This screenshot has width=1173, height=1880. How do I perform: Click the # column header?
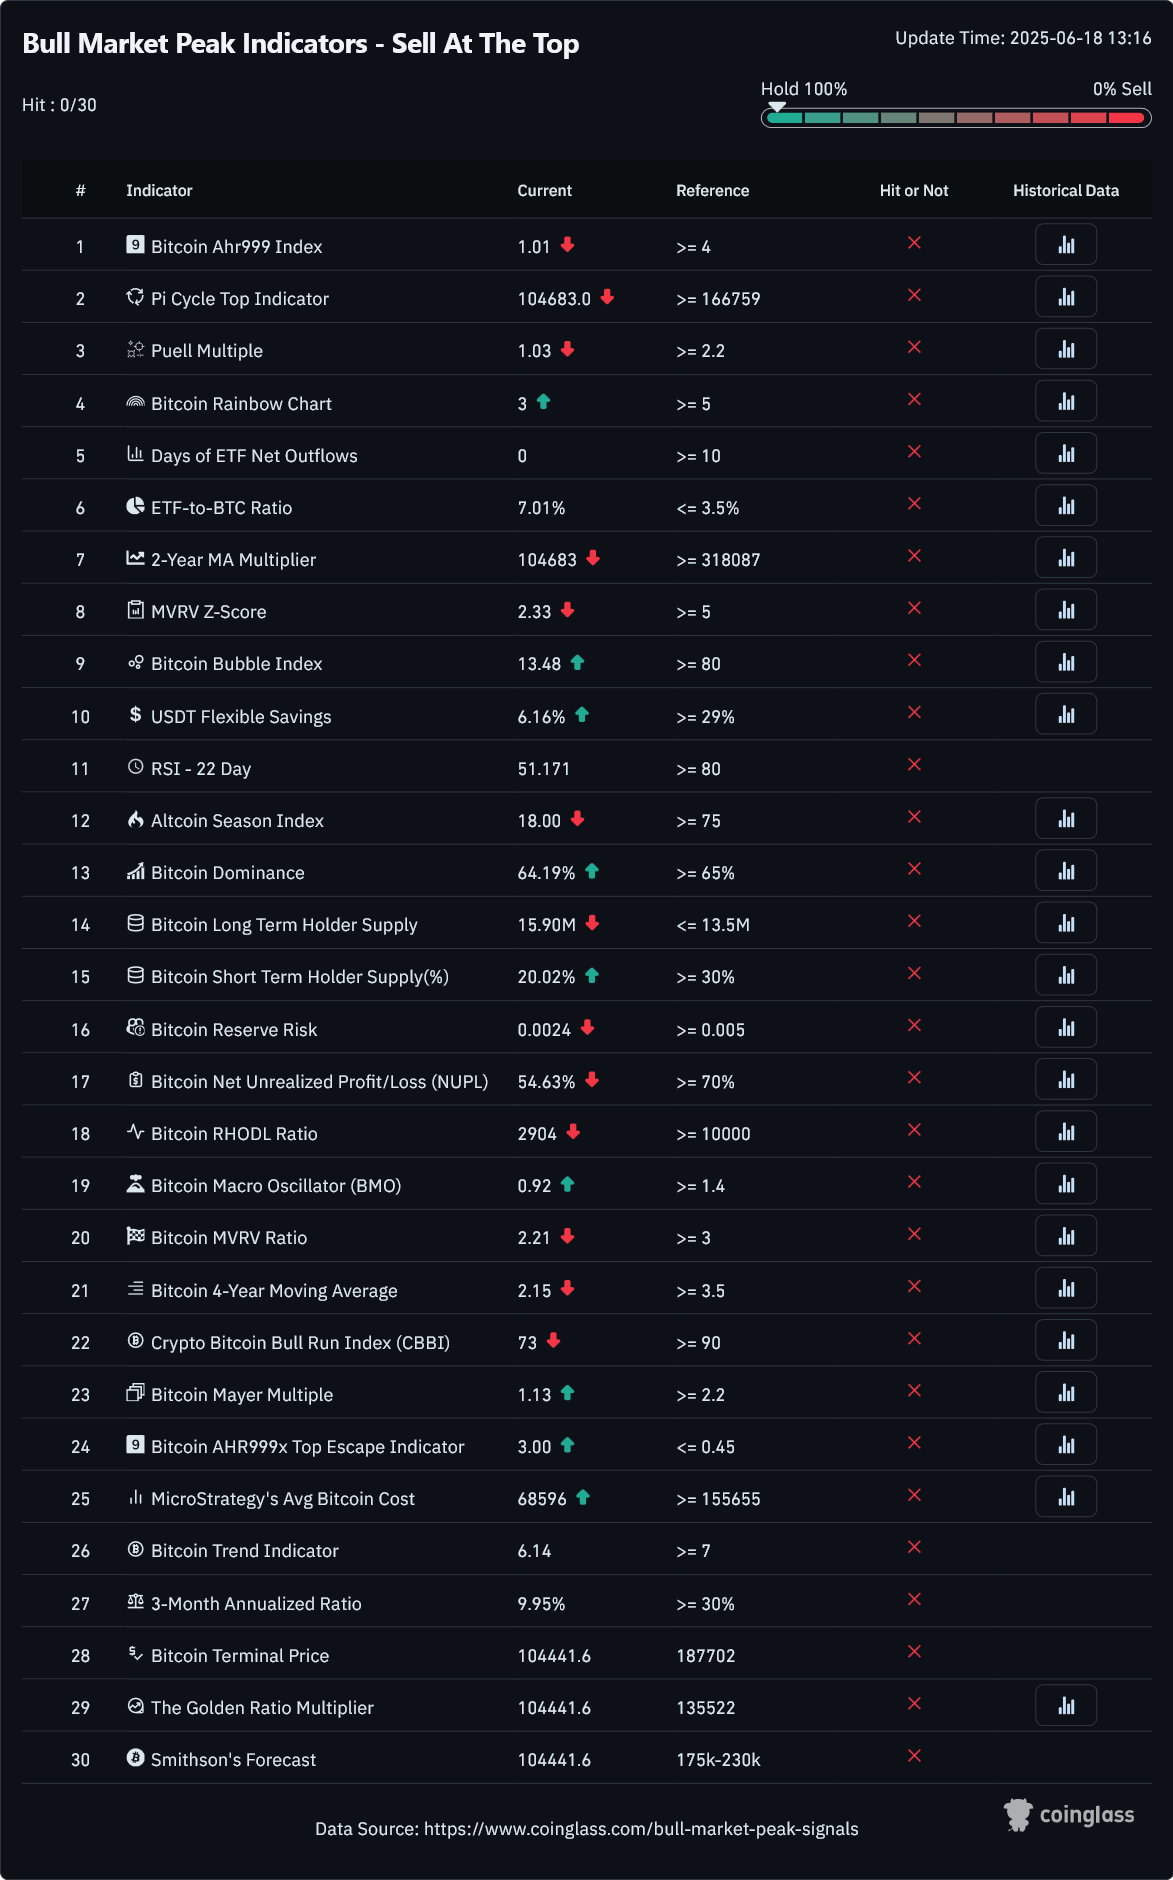80,190
